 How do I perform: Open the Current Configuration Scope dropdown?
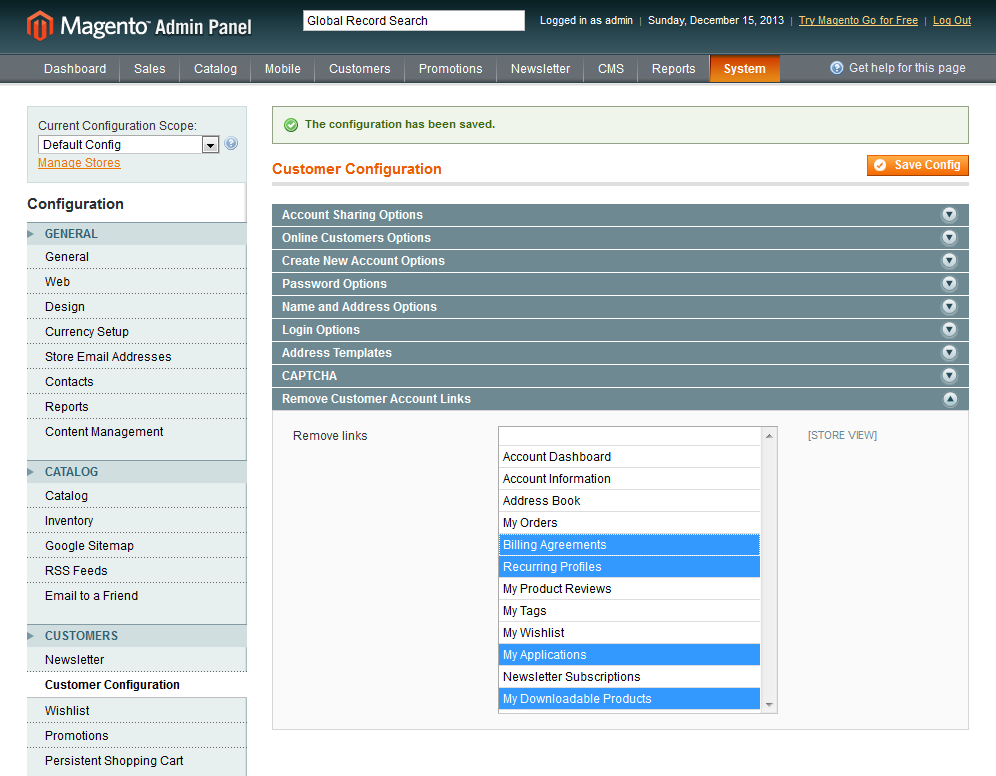click(129, 145)
